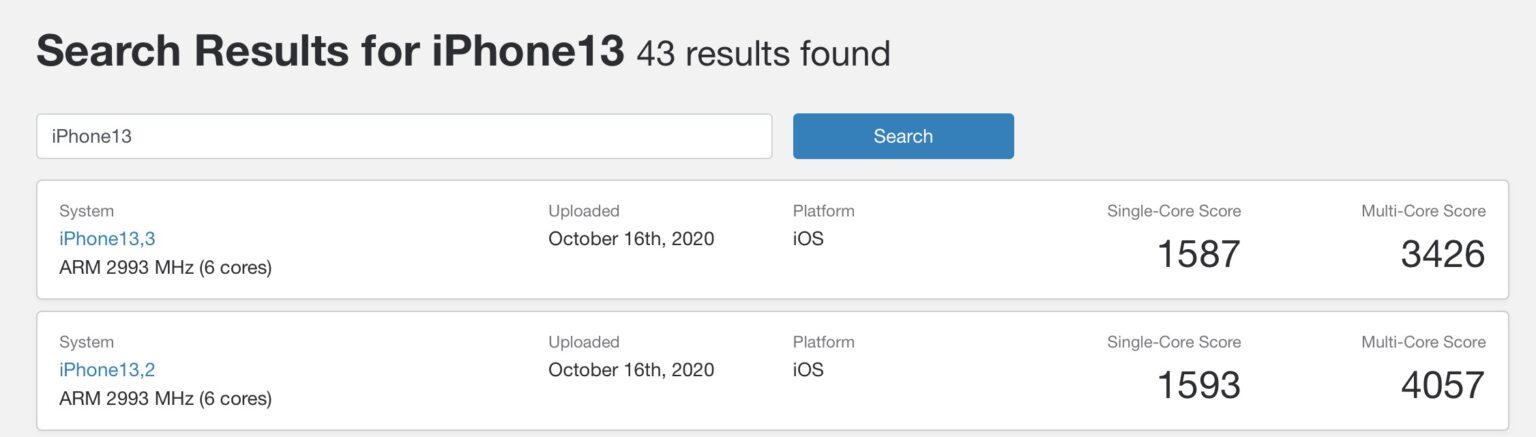The height and width of the screenshot is (437, 1536).
Task: Click the Multi-Core Score label in second result
Action: 1423,342
